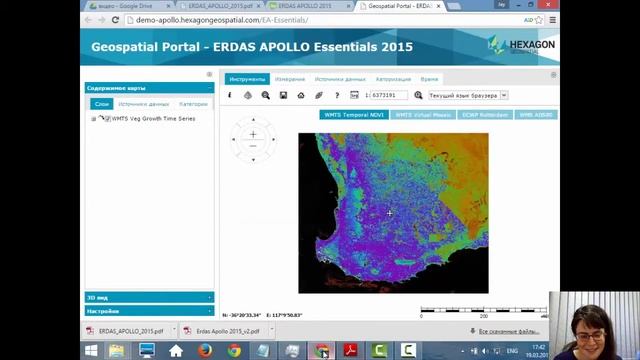640x360 pixels.
Task: Pan map down with navigator arrow
Action: point(253,160)
